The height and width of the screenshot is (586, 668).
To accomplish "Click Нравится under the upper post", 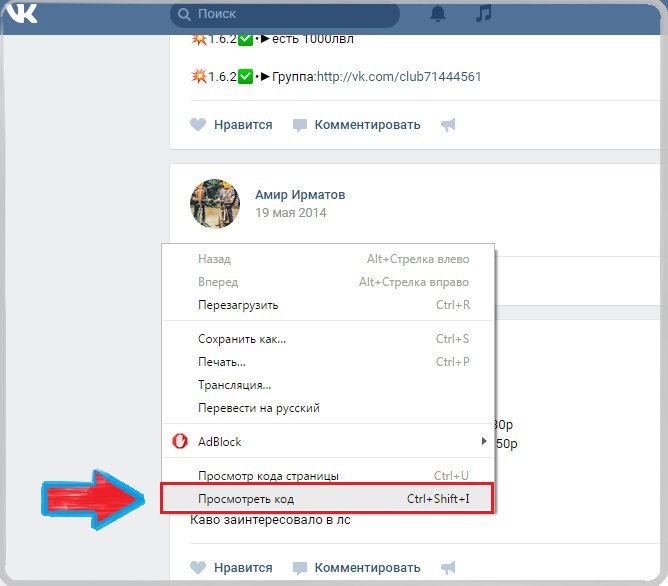I will (x=243, y=125).
